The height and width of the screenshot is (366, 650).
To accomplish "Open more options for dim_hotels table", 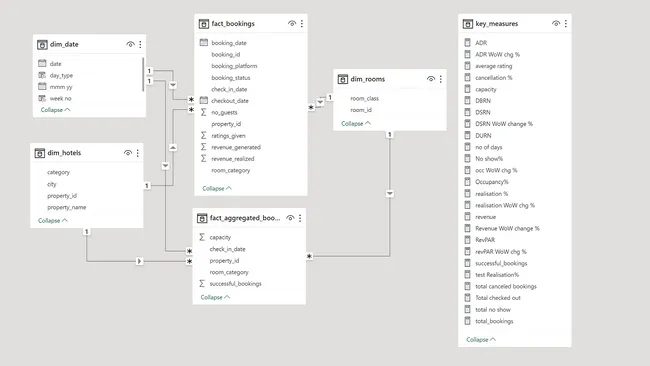I will pos(138,153).
